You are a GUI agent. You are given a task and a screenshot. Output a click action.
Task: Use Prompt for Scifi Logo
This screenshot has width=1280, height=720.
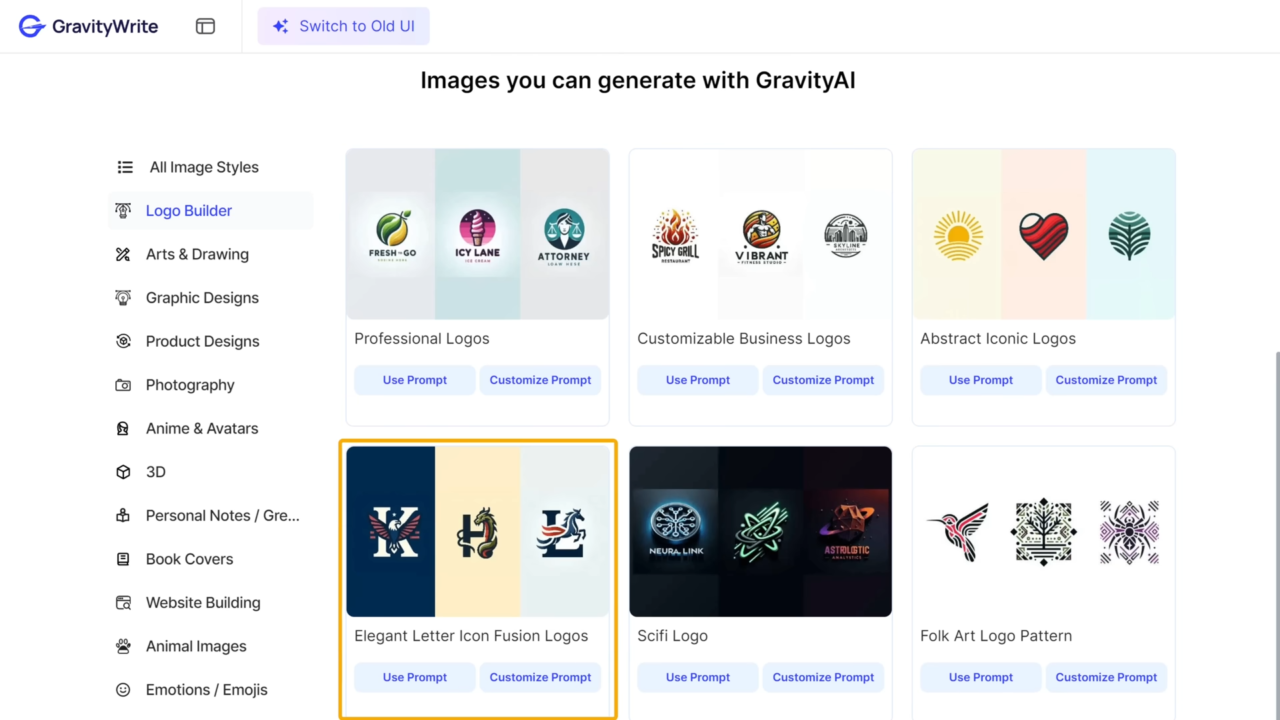pyautogui.click(x=698, y=677)
